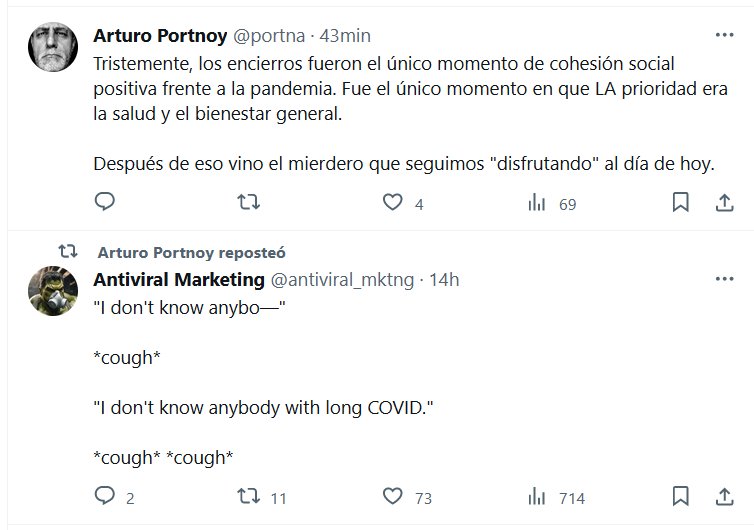
Task: Reply to Antiviral Marketing's tweet
Action: [x=105, y=496]
